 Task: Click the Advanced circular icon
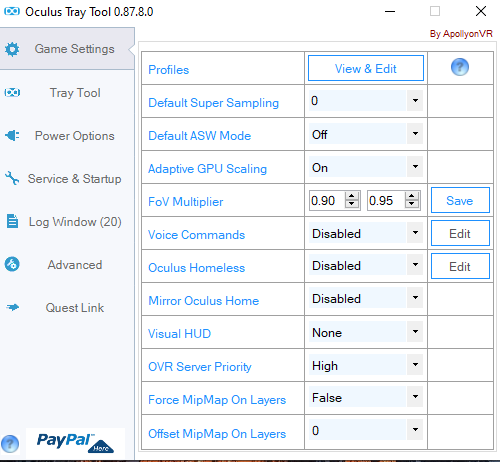(x=12, y=264)
